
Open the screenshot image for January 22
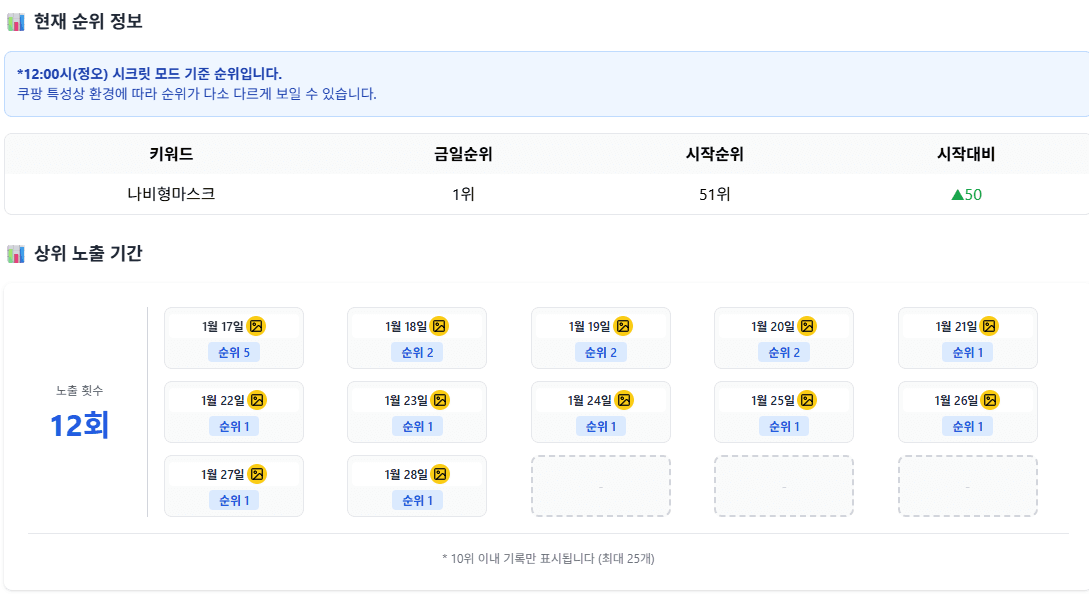tap(259, 398)
